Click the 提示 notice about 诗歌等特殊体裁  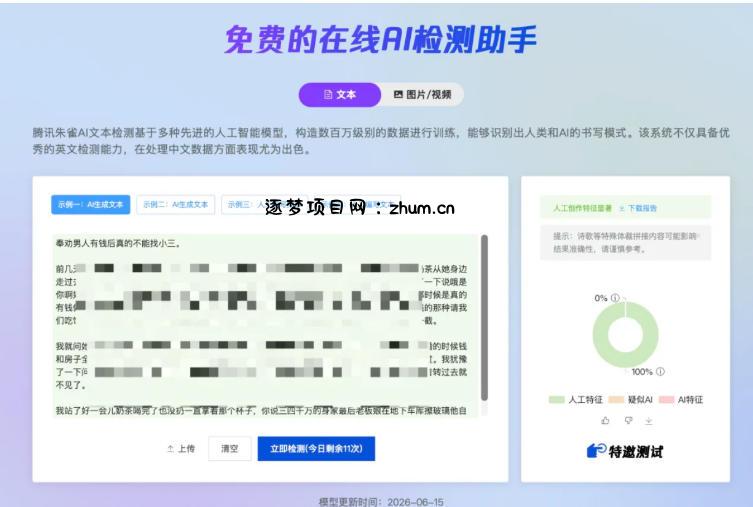pyautogui.click(x=625, y=242)
